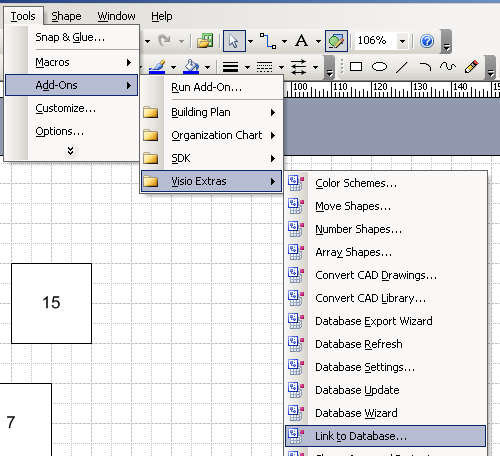Screen dimensions: 500x456
Task: Select the Freeform drawing tool
Action: point(448,67)
